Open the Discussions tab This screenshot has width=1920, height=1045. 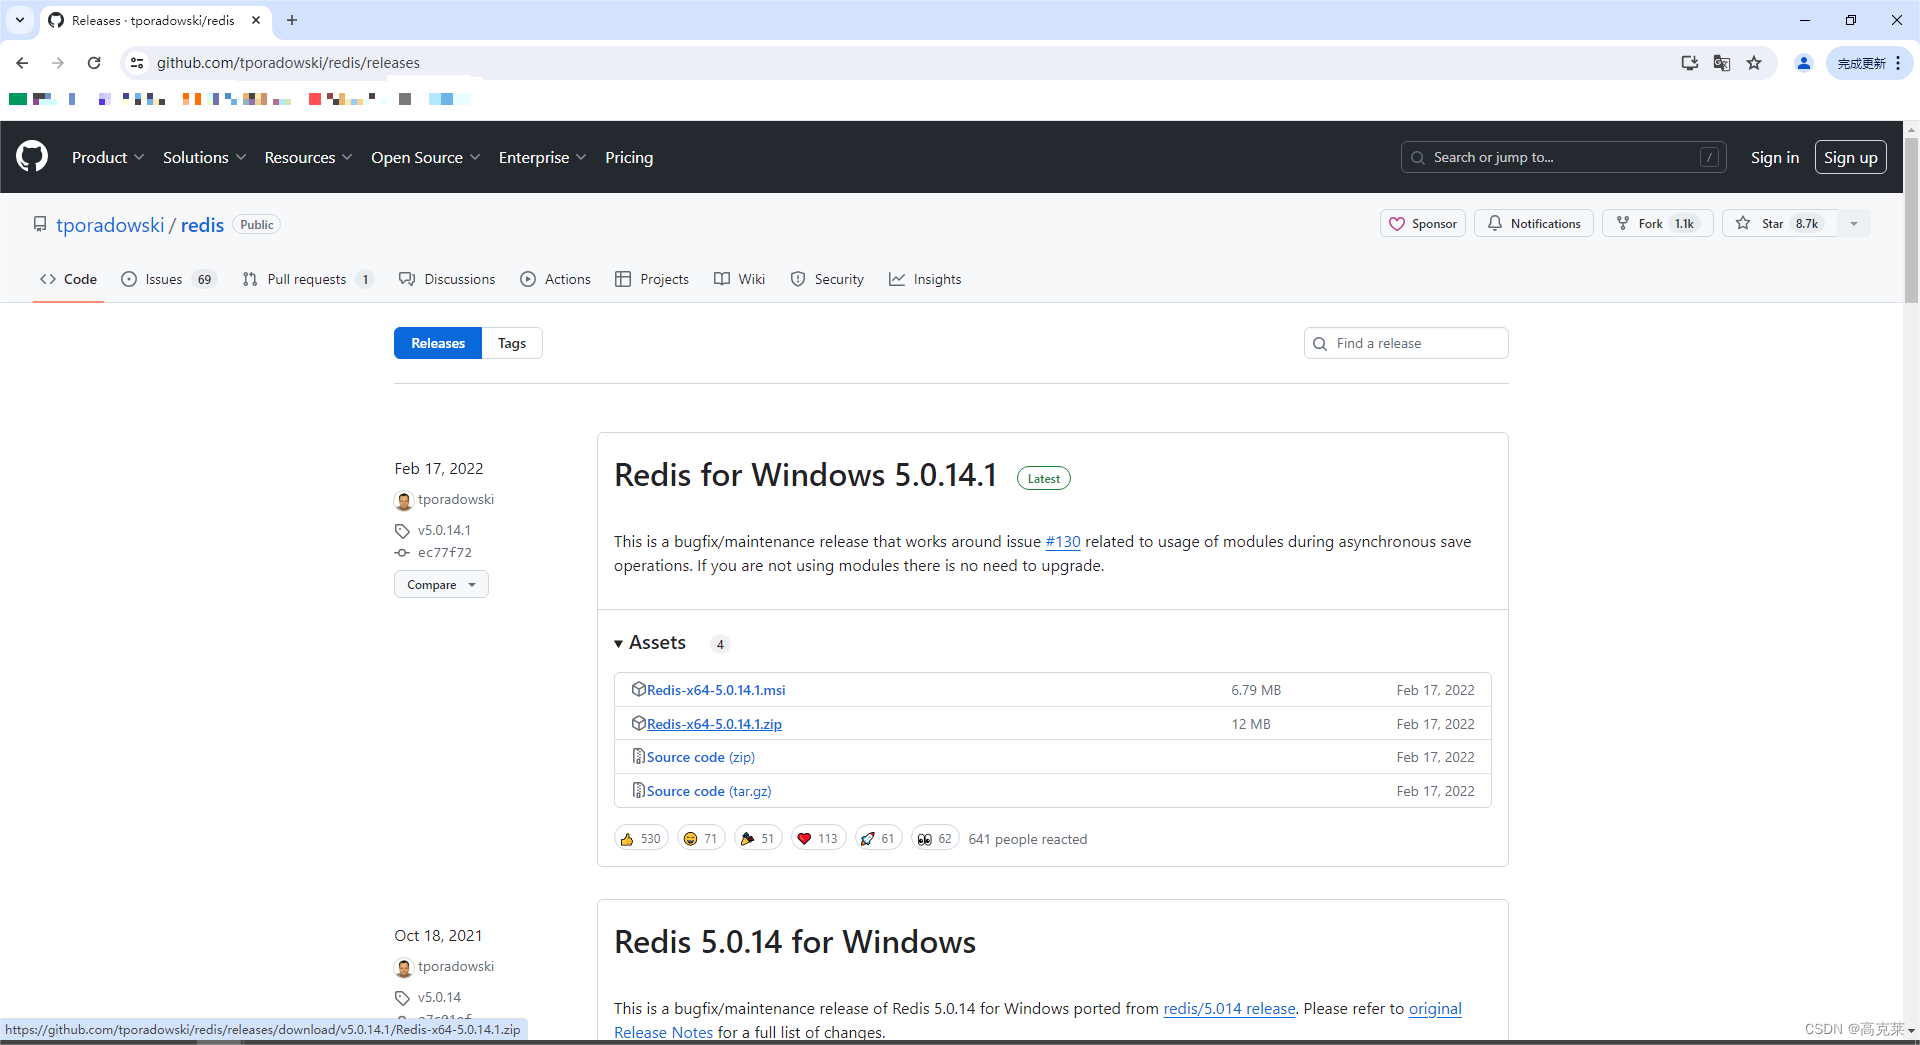coord(447,279)
